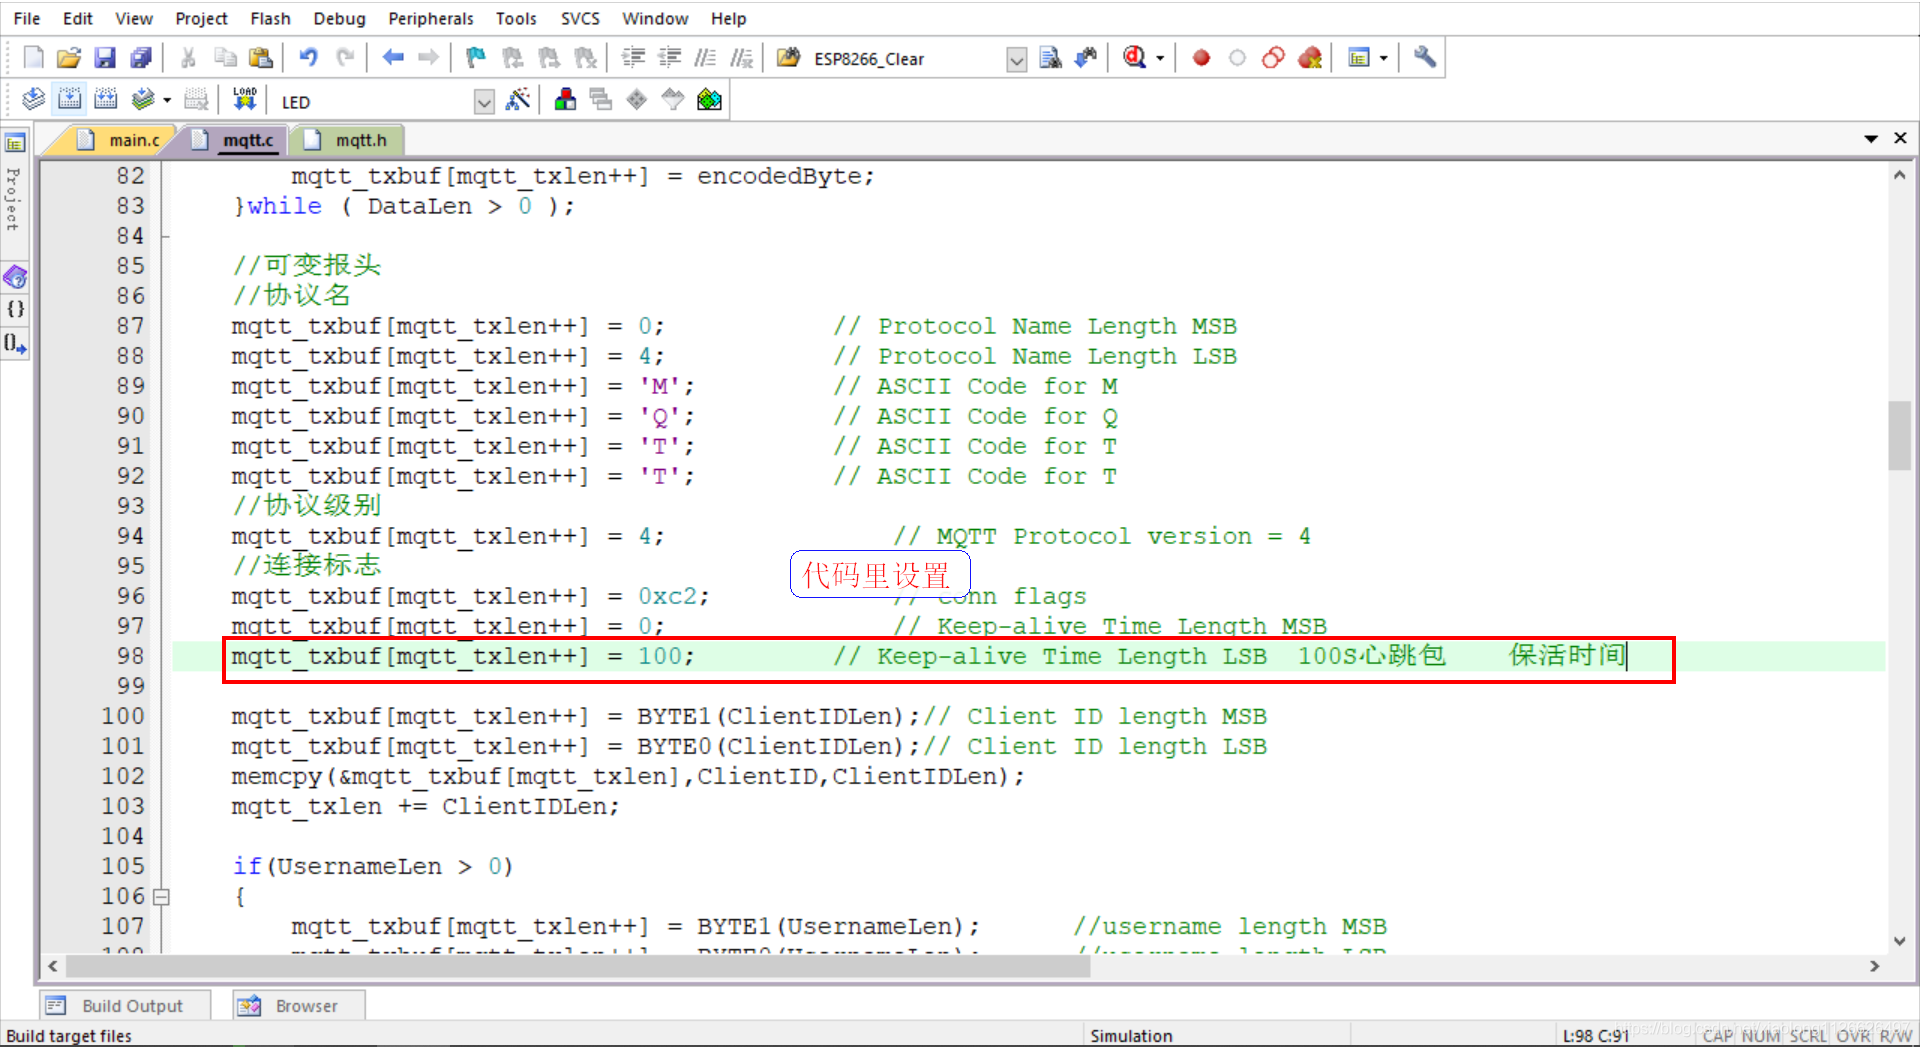Open the Flash menu
1920x1047 pixels.
tap(270, 18)
